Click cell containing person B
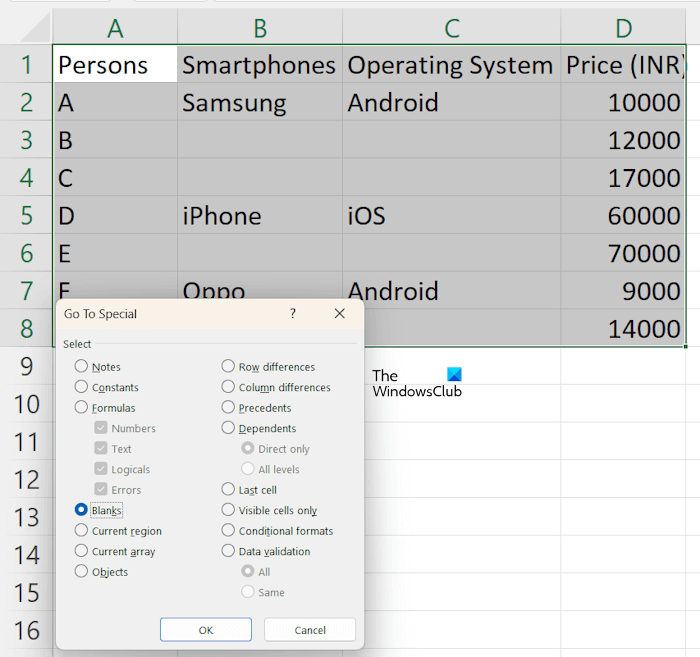The height and width of the screenshot is (657, 700). pyautogui.click(x=115, y=140)
